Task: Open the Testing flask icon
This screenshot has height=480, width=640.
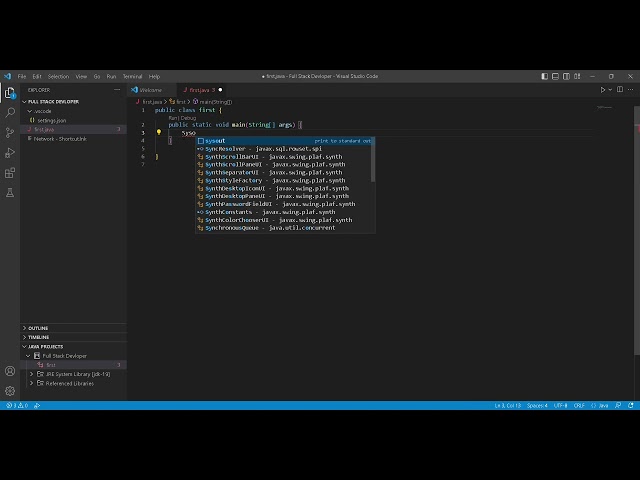Action: (10, 193)
